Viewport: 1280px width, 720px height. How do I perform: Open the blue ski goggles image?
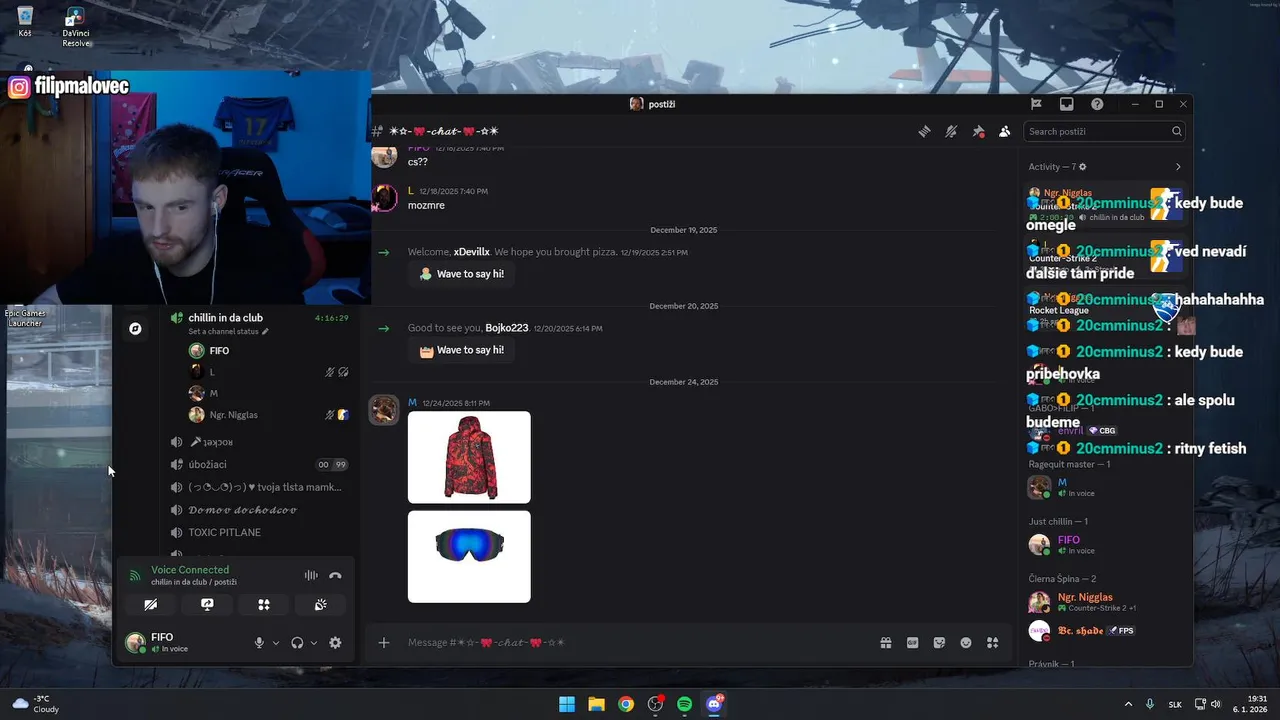tap(469, 557)
